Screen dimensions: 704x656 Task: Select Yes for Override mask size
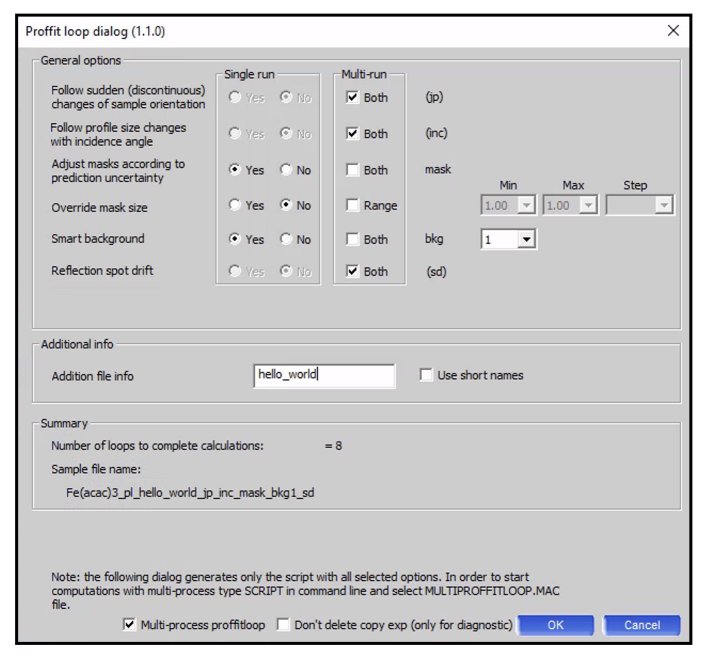(236, 206)
